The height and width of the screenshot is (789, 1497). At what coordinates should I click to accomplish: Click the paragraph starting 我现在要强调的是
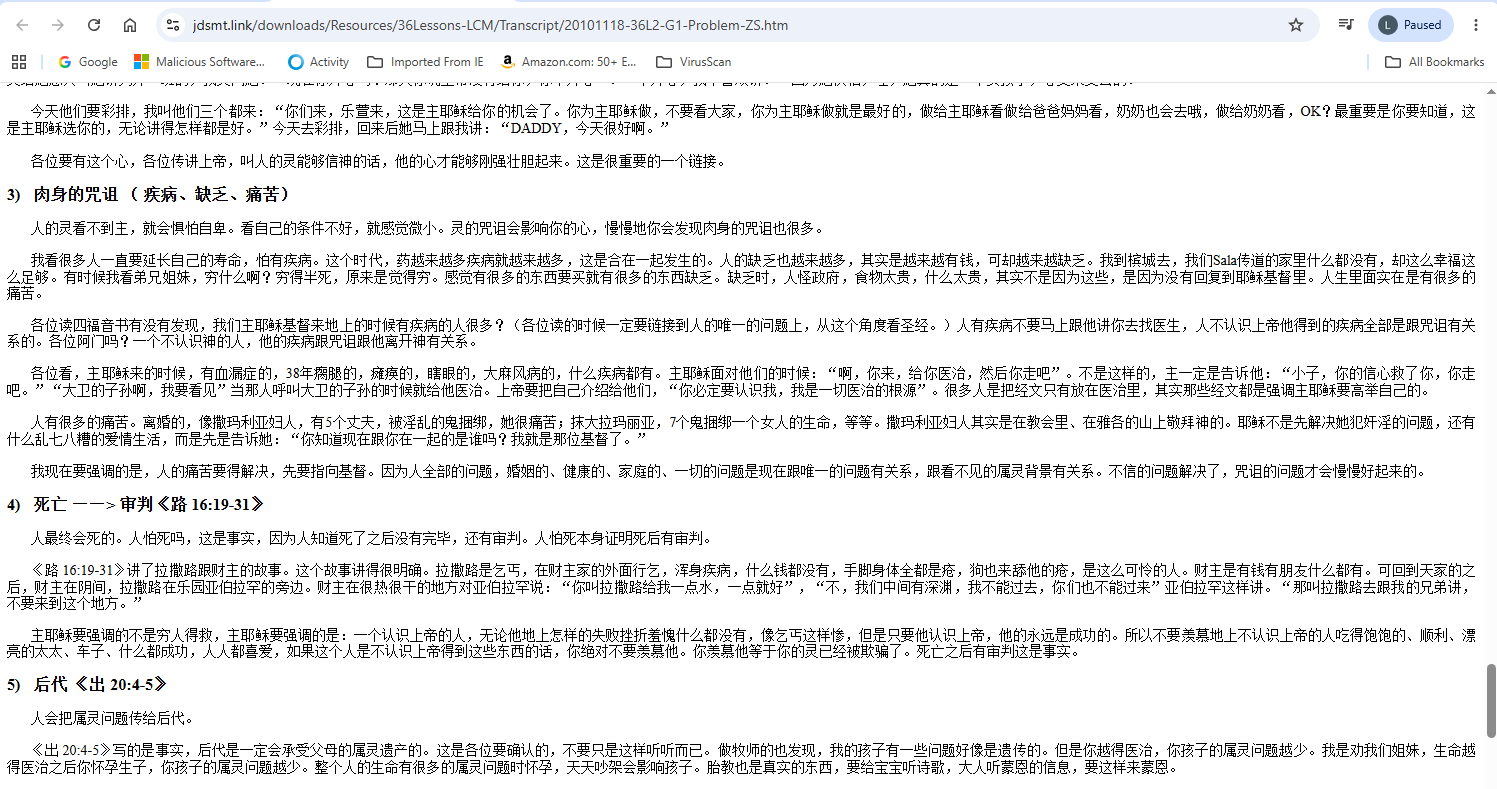pos(729,471)
